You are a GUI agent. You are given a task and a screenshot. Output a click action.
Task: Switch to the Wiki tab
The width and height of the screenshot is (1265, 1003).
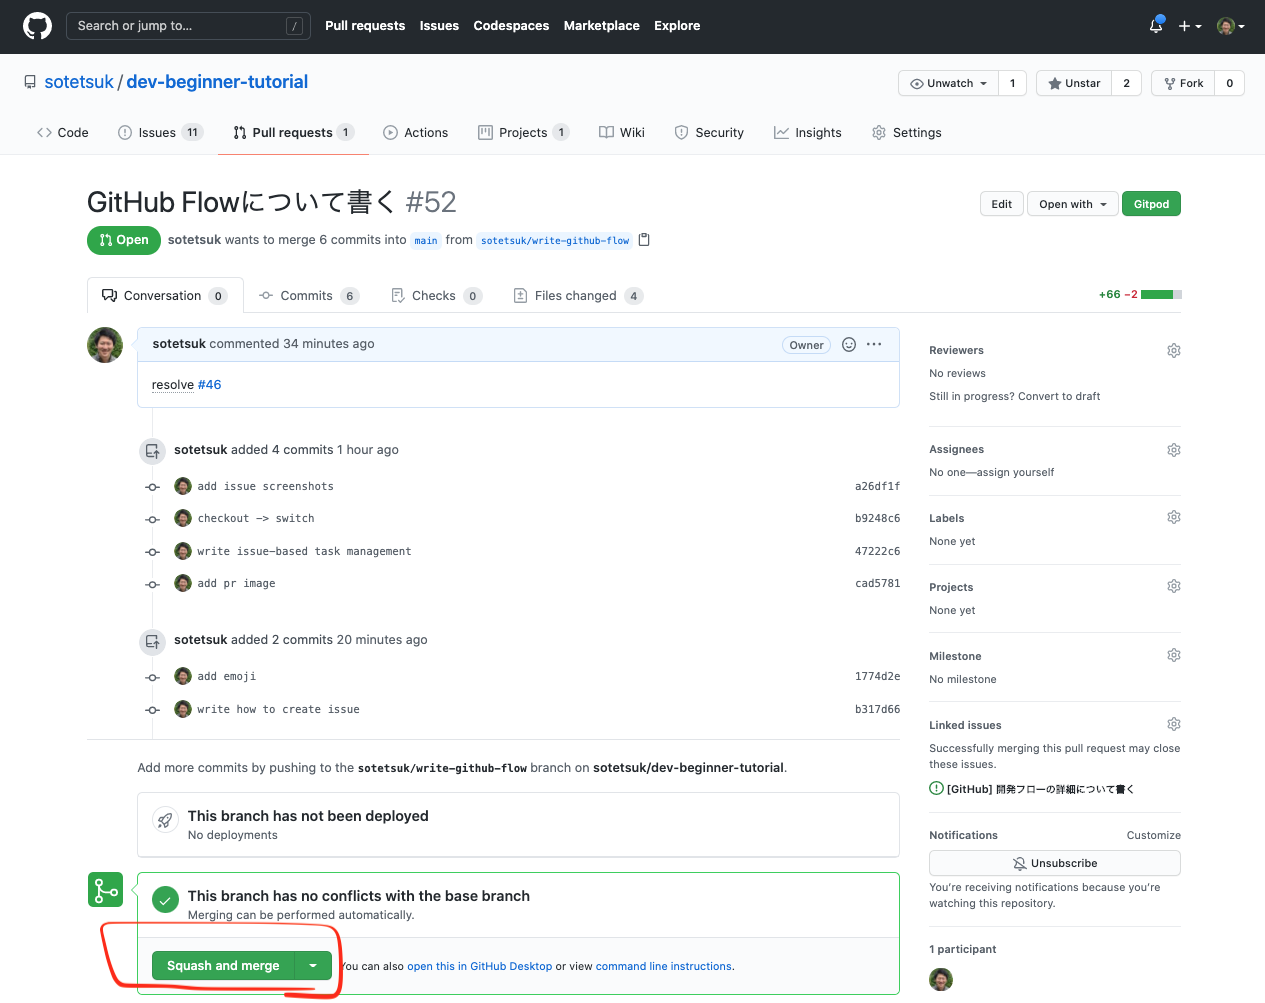[x=621, y=132]
